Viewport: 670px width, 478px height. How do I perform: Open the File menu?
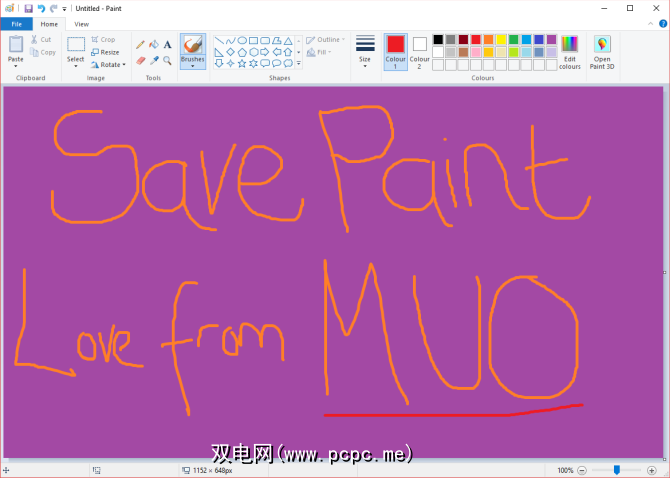tap(17, 24)
